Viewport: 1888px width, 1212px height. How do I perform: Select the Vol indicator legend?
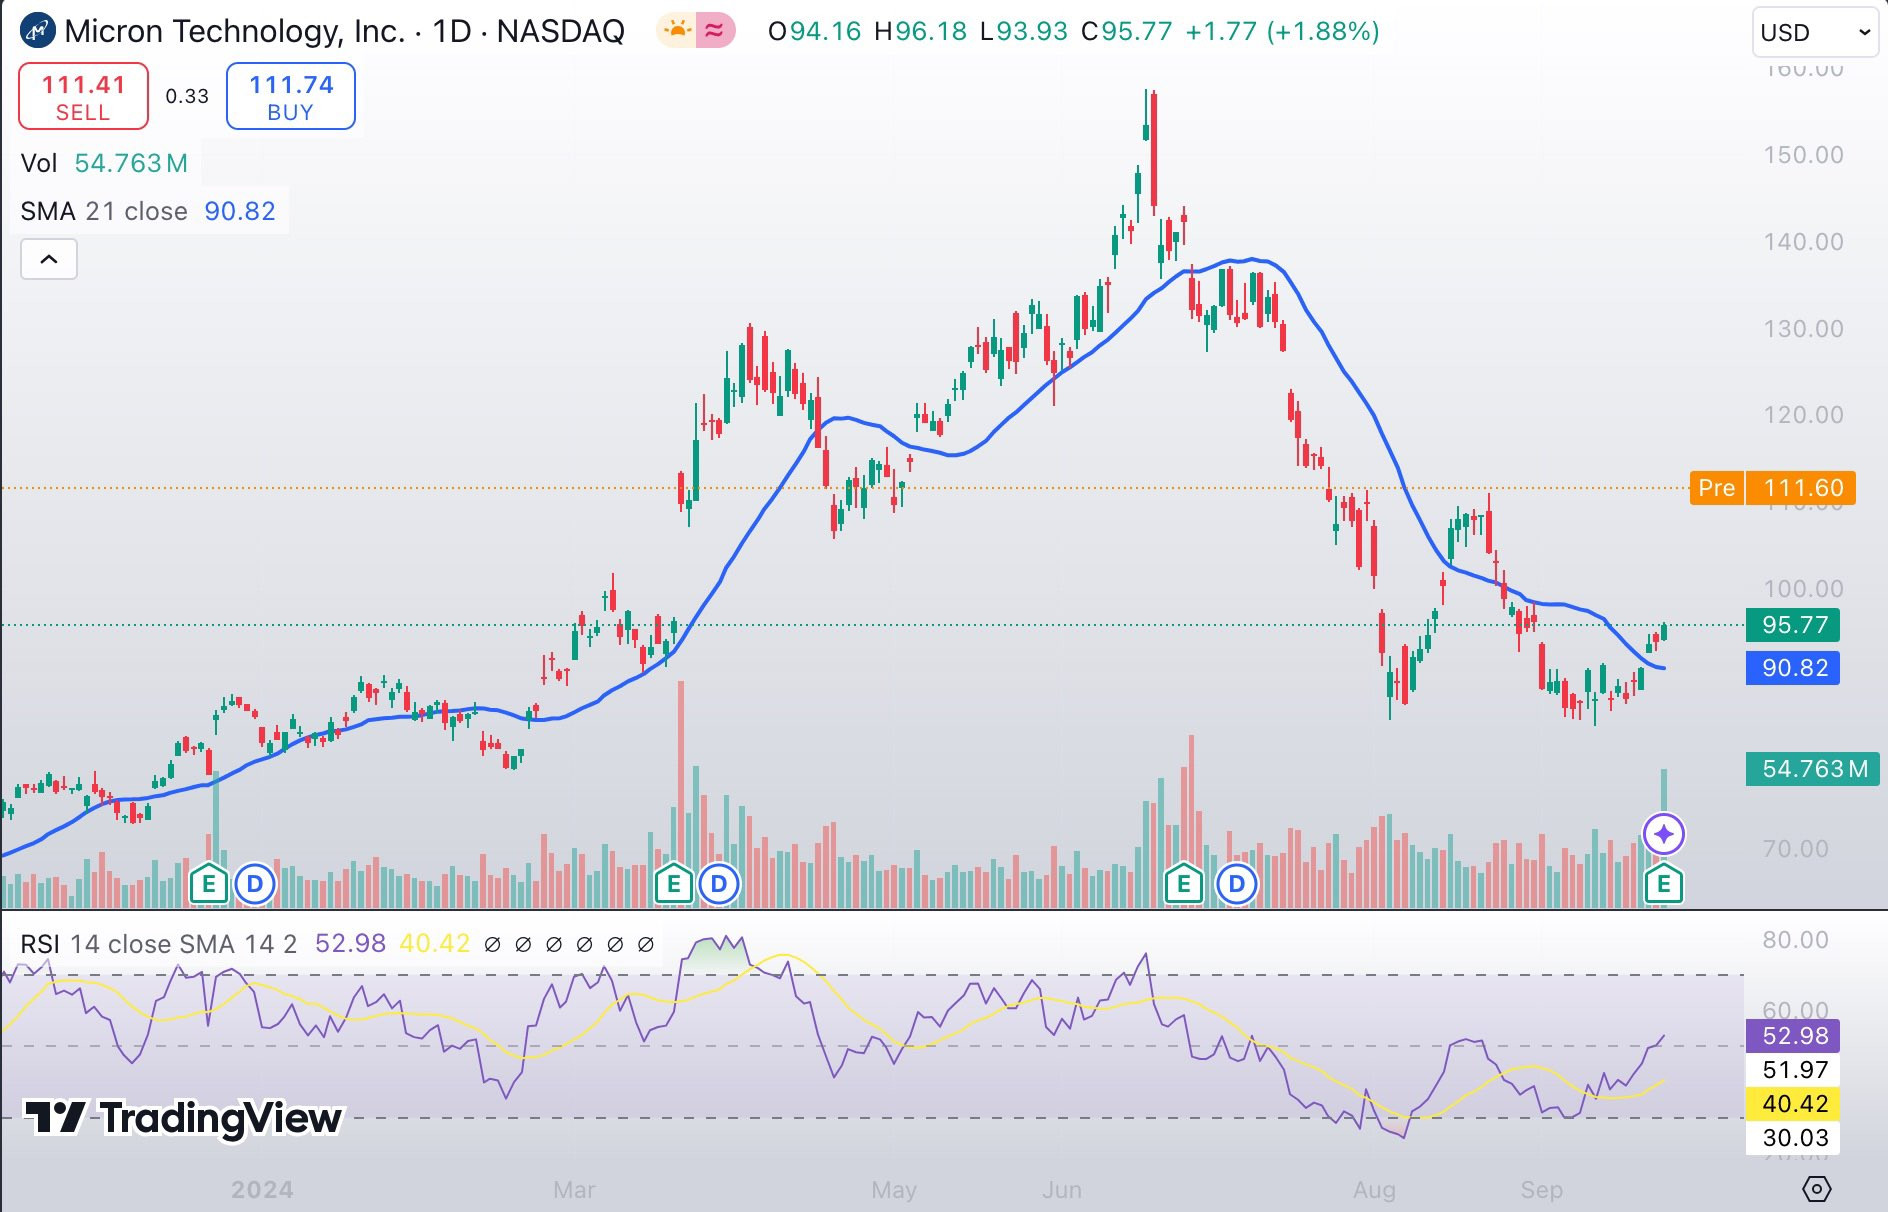(x=104, y=163)
